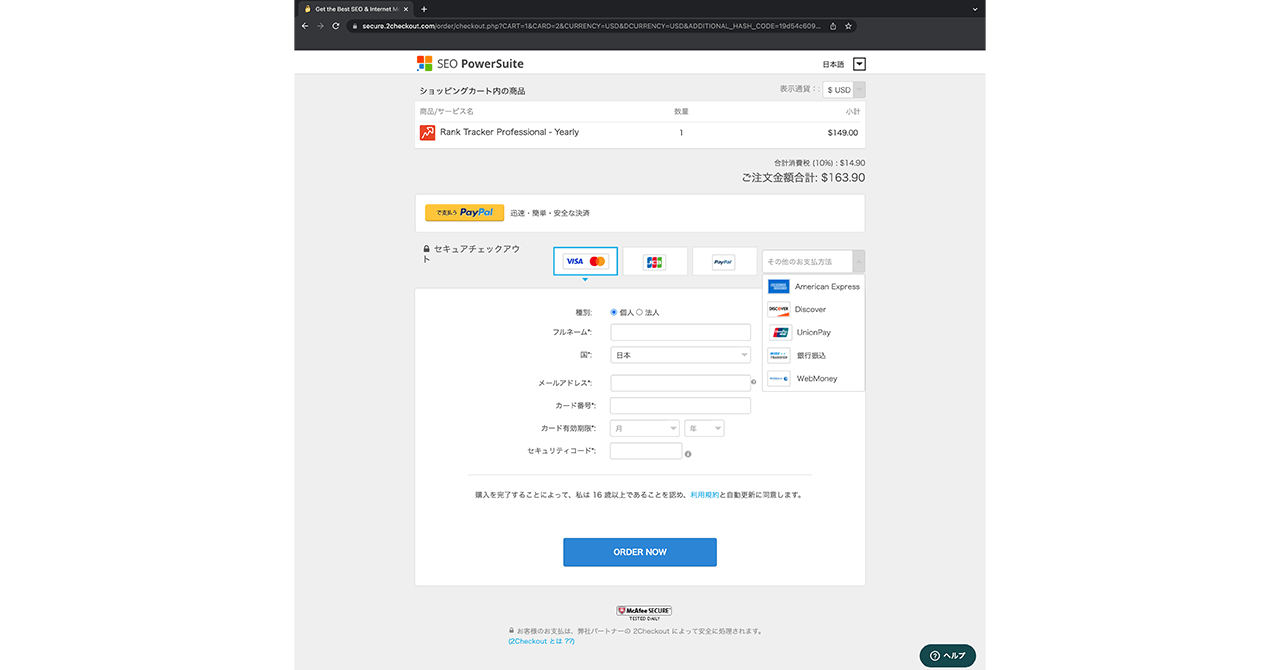Expand the country dropdown showing 日本
This screenshot has height=670, width=1280.
click(x=680, y=355)
